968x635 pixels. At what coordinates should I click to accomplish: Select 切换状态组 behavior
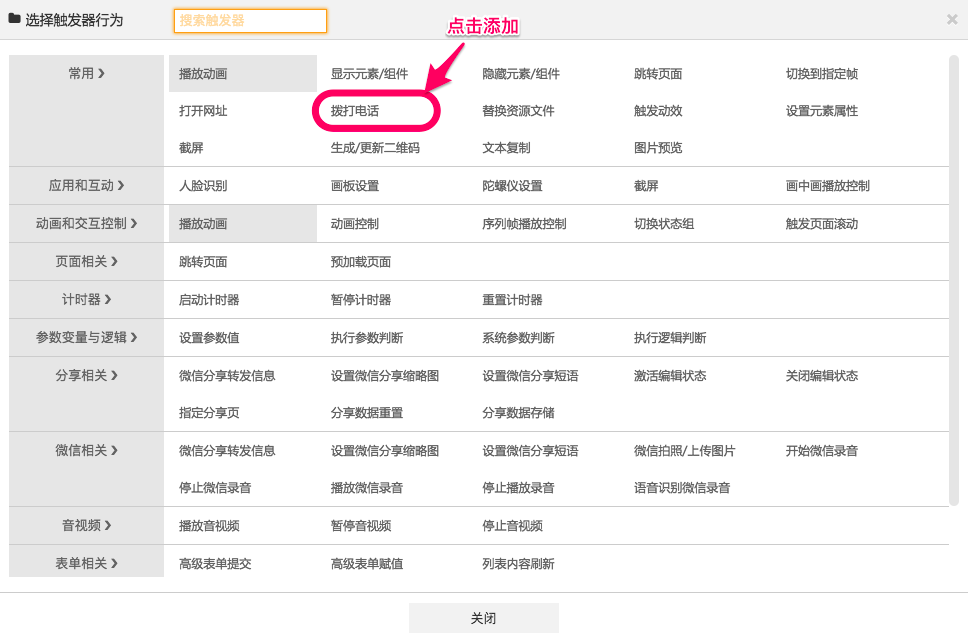664,224
